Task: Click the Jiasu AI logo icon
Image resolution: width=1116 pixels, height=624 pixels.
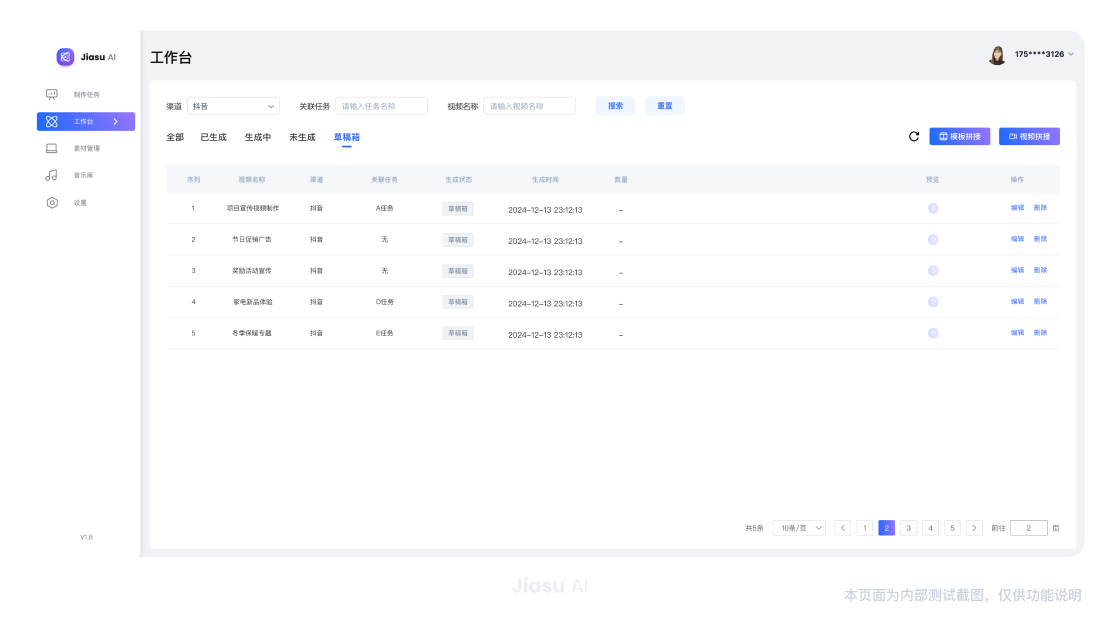Action: (x=65, y=57)
